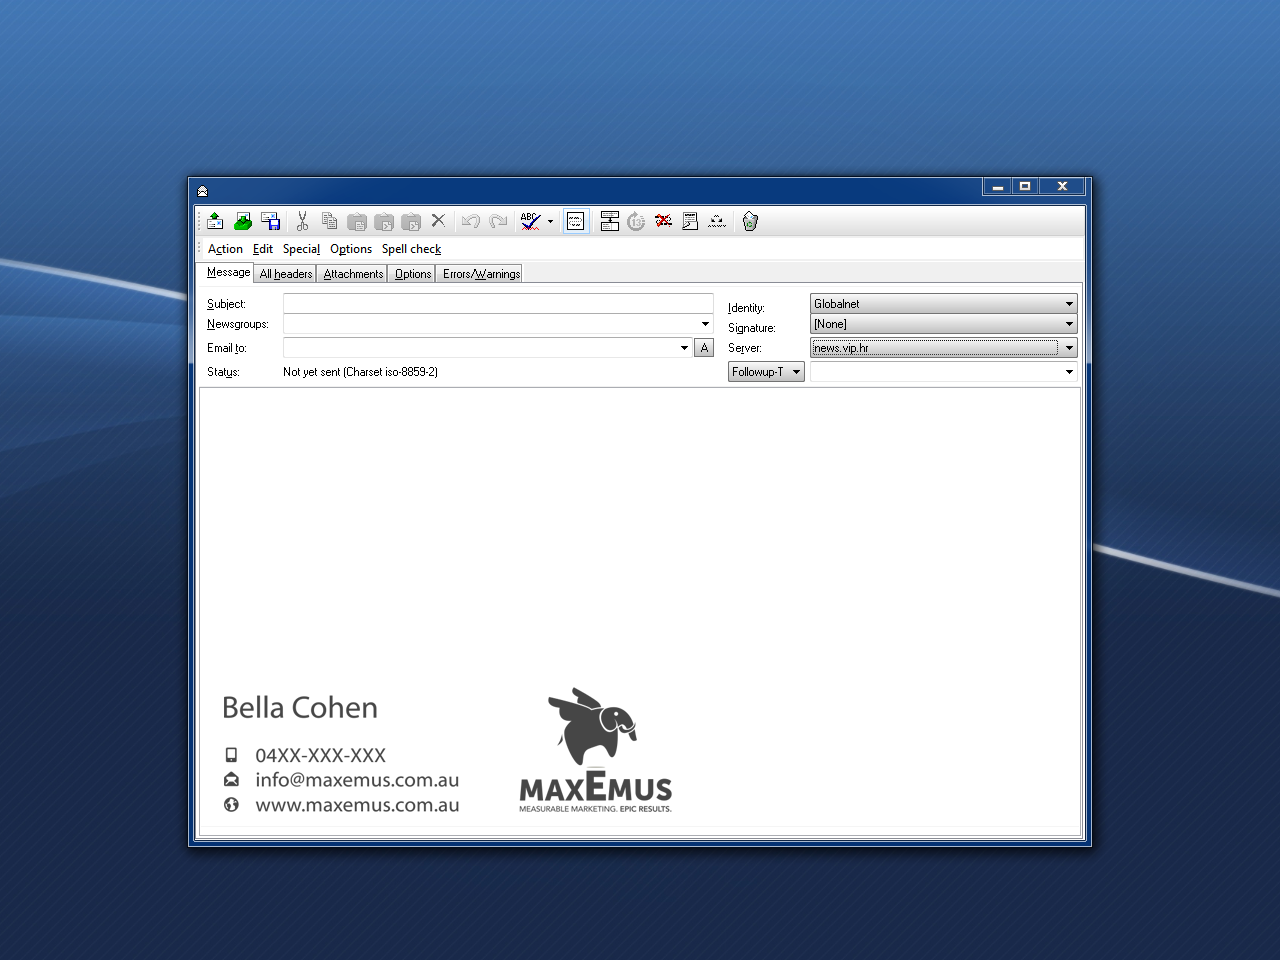
Task: Open the Signature dropdown list
Action: coord(1069,324)
